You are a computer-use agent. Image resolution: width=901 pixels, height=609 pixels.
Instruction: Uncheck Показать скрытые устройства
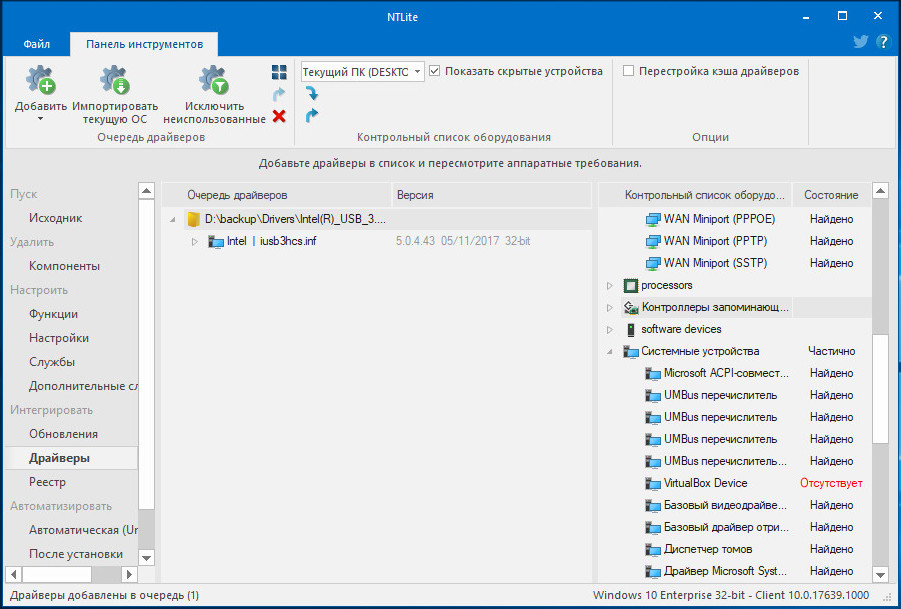[x=435, y=71]
